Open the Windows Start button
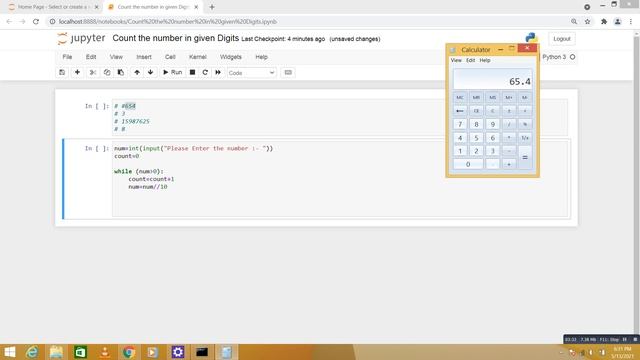 pos(9,352)
